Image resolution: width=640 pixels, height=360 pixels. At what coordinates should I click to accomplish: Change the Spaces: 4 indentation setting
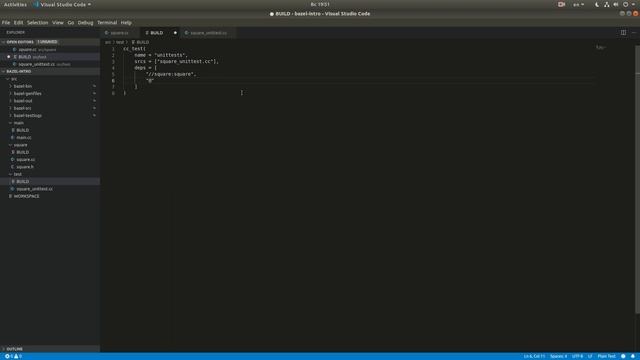point(558,356)
